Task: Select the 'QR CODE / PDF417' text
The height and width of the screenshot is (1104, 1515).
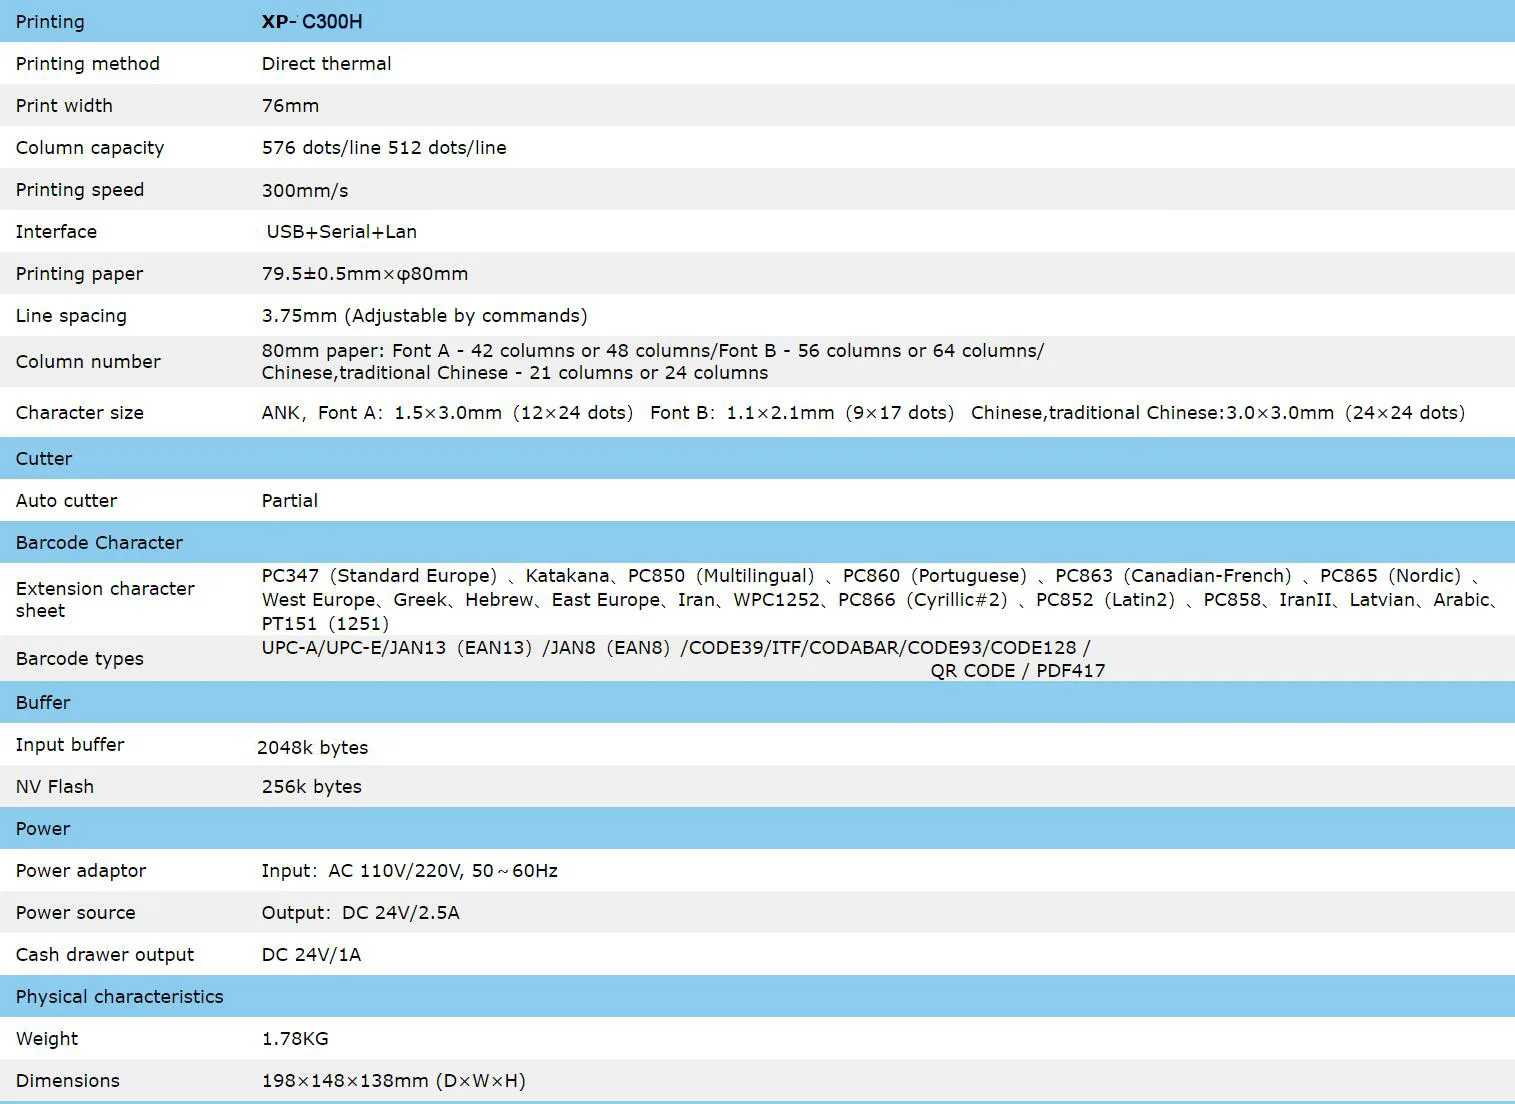Action: point(1018,671)
